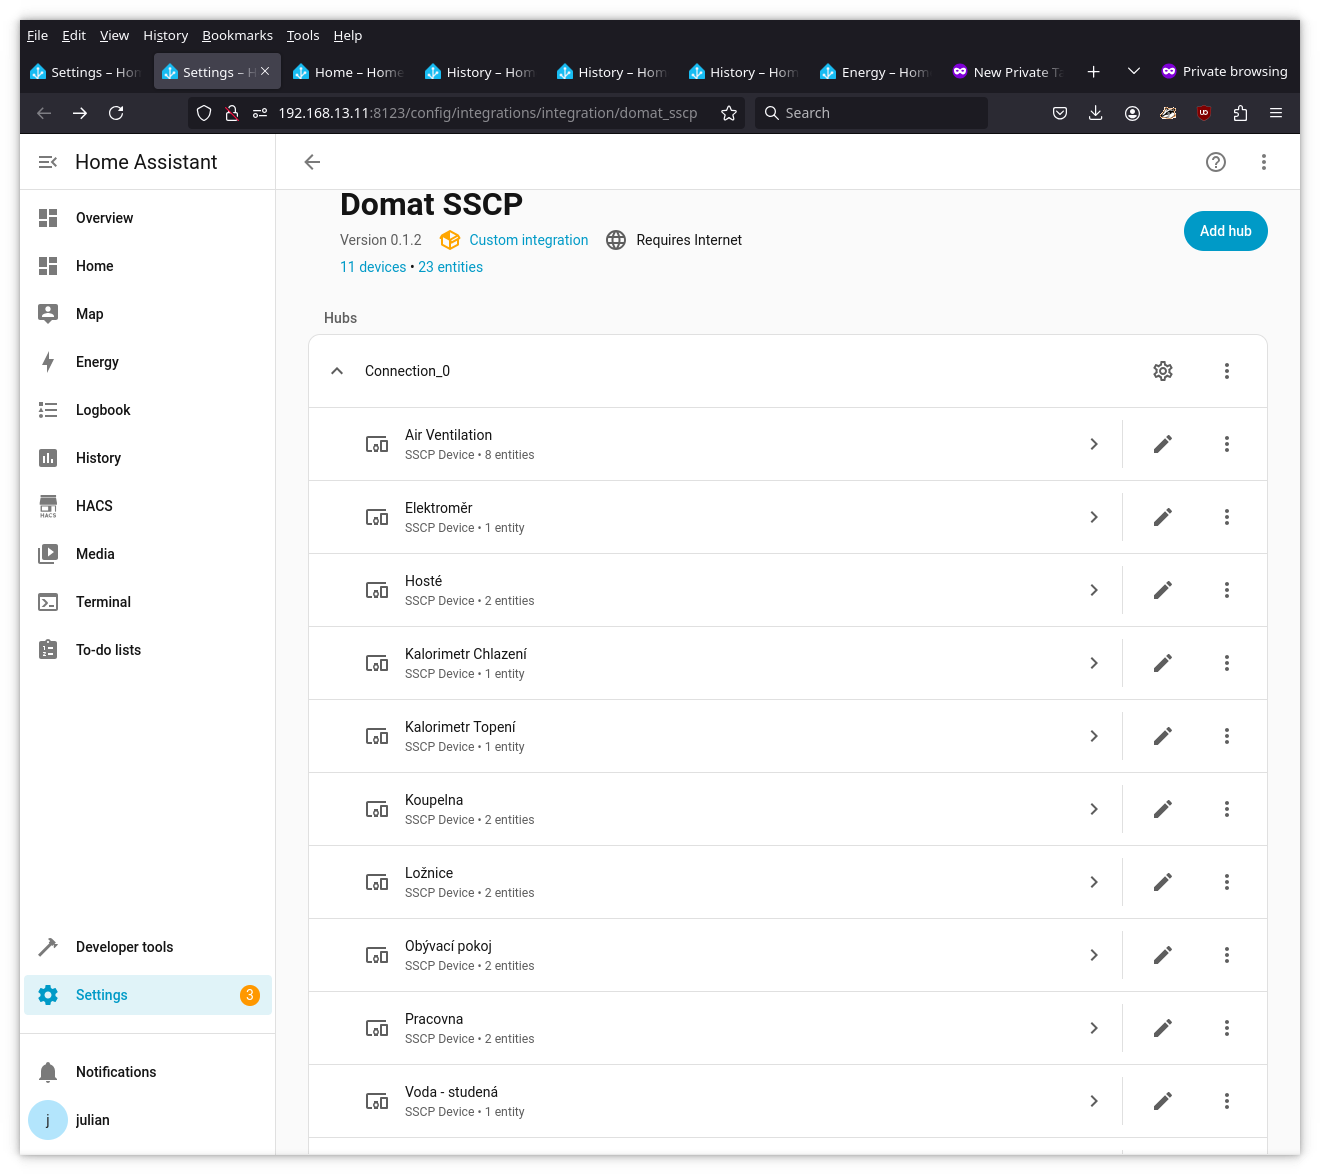The height and width of the screenshot is (1175, 1320).
Task: Show all tabs dropdown in Firefox
Action: (1133, 71)
